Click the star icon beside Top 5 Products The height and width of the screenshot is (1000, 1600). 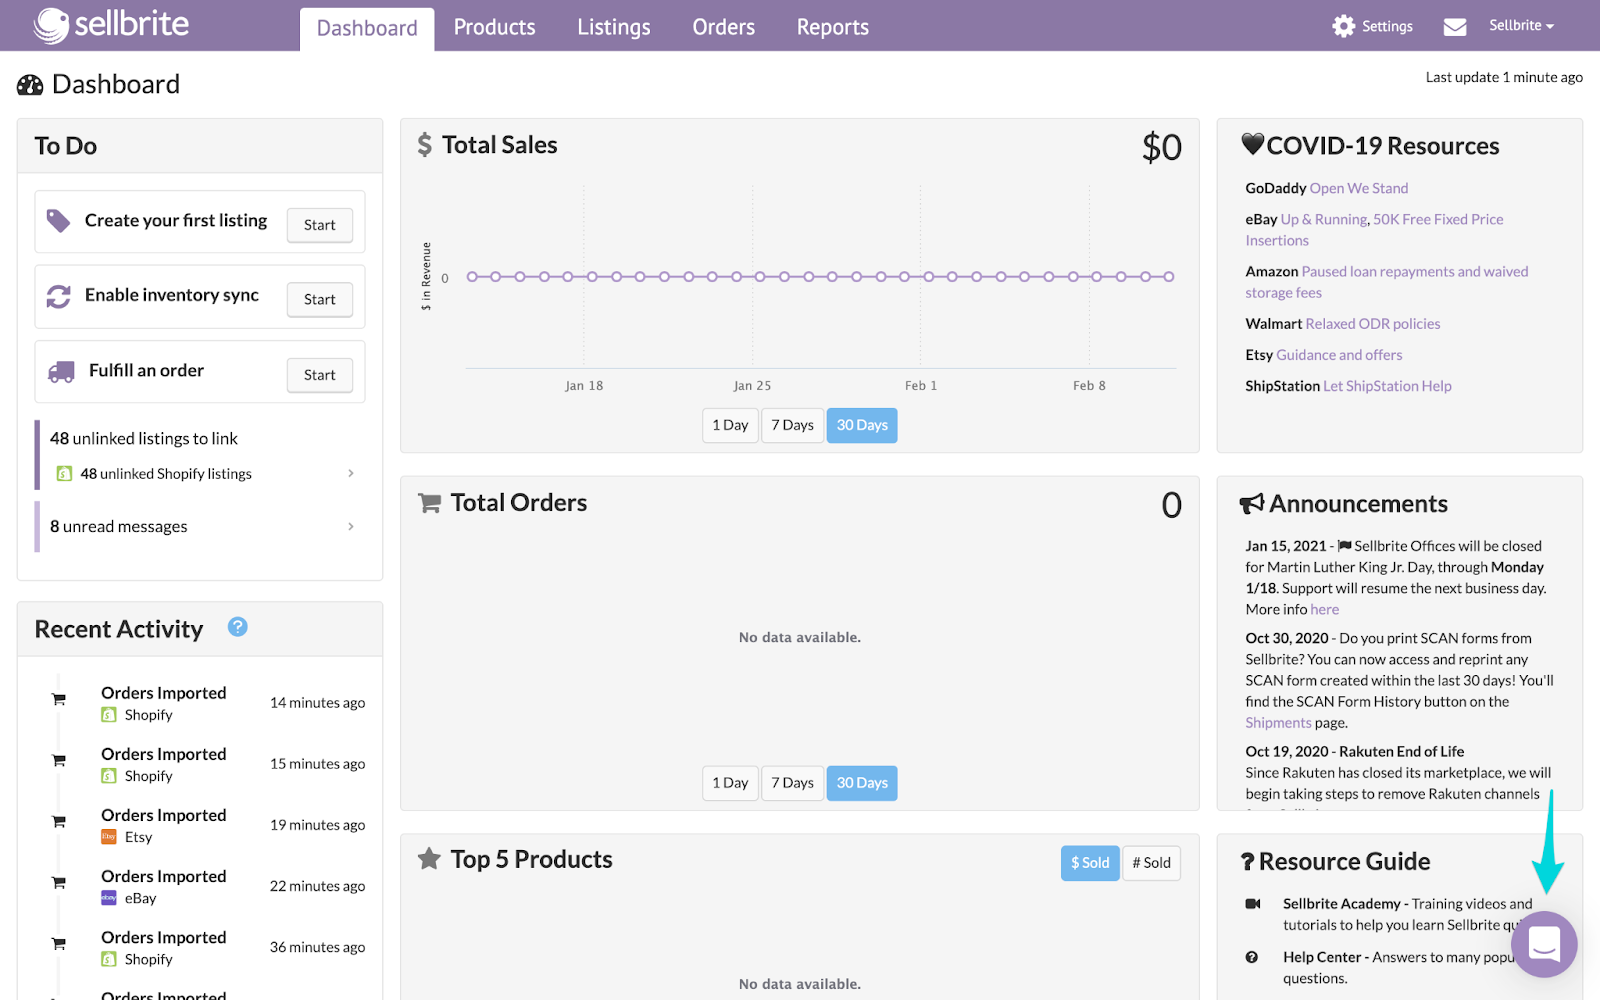pyautogui.click(x=429, y=859)
